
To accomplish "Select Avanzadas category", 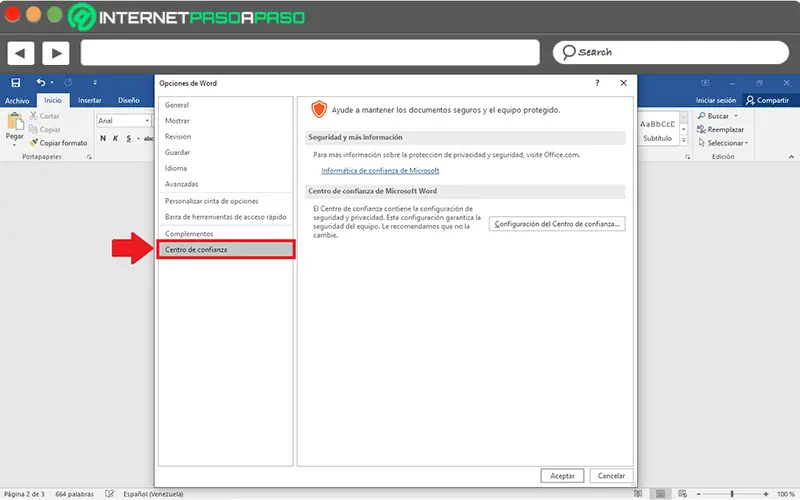I will 226,184.
